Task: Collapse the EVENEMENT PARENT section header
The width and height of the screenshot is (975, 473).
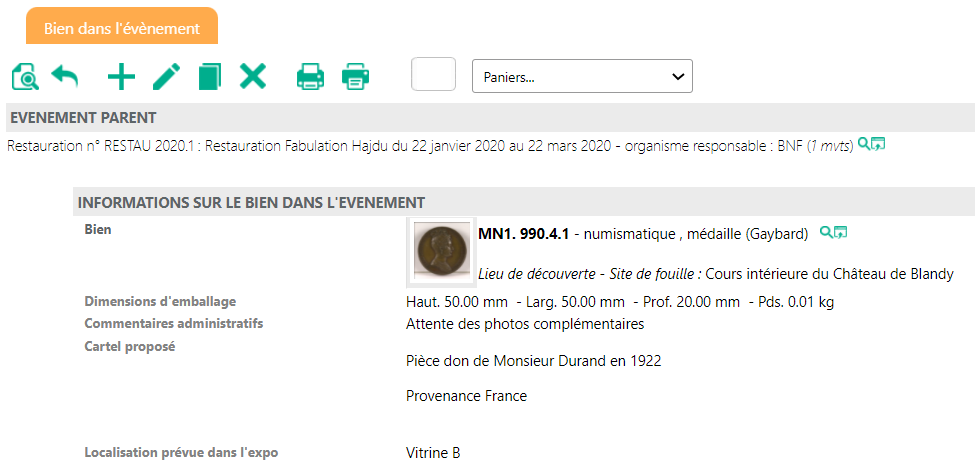Action: [83, 118]
